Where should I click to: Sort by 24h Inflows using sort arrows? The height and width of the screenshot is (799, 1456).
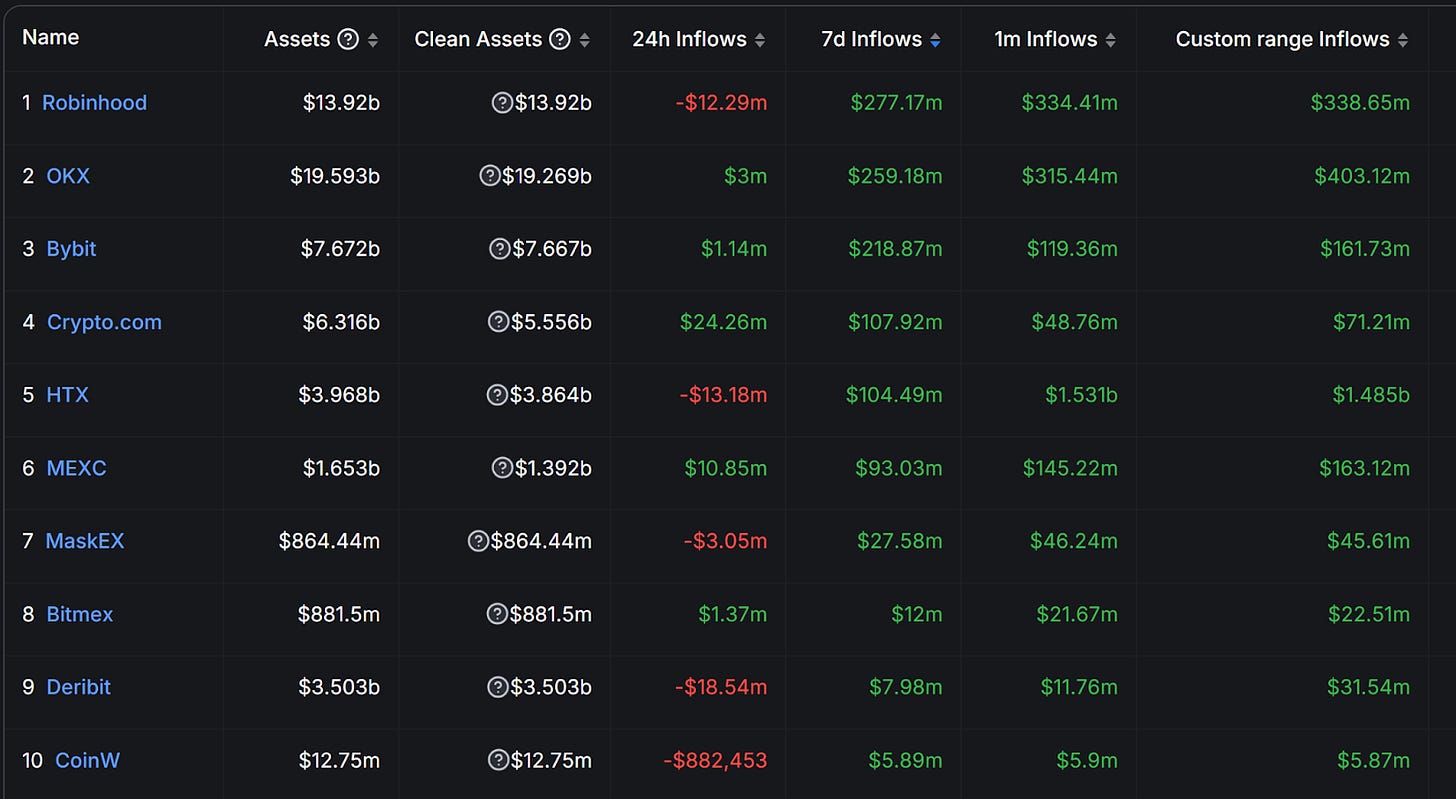(760, 40)
